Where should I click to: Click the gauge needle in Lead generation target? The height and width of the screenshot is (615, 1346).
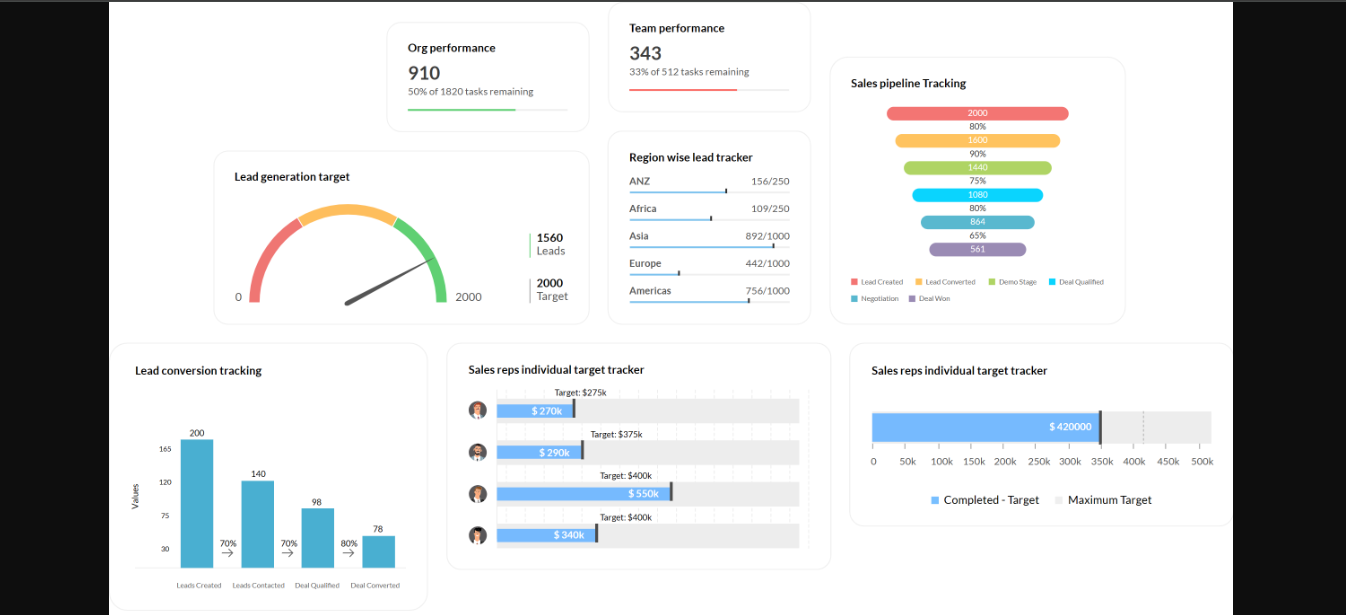390,281
